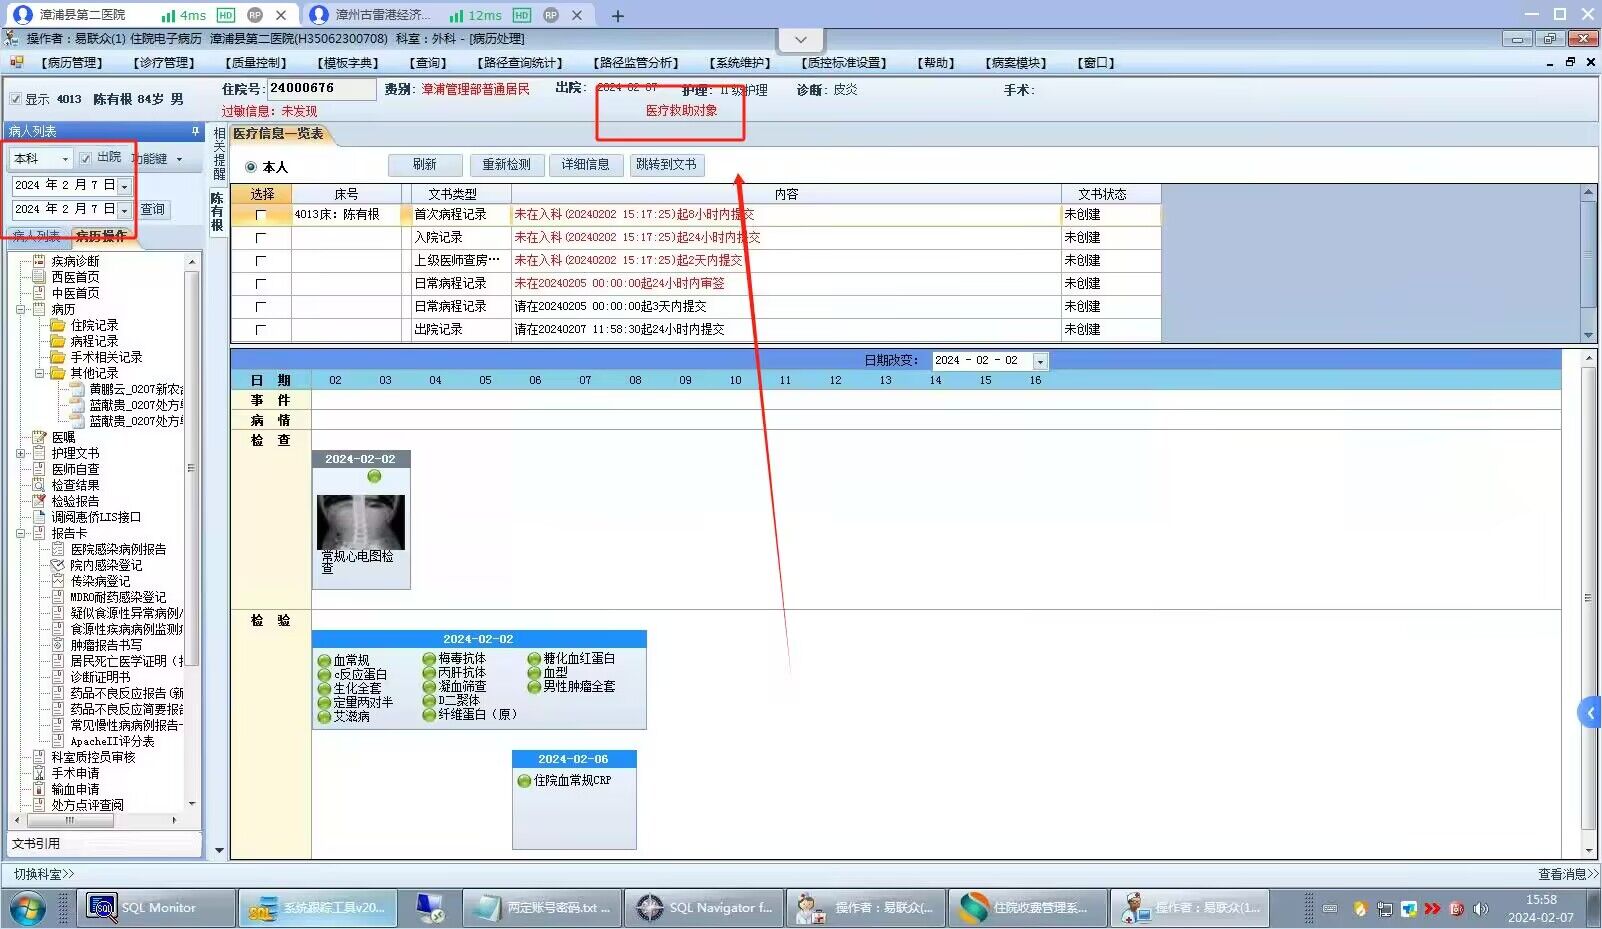Click the green 血常规 lab result icon
1602x929 pixels.
(x=324, y=661)
